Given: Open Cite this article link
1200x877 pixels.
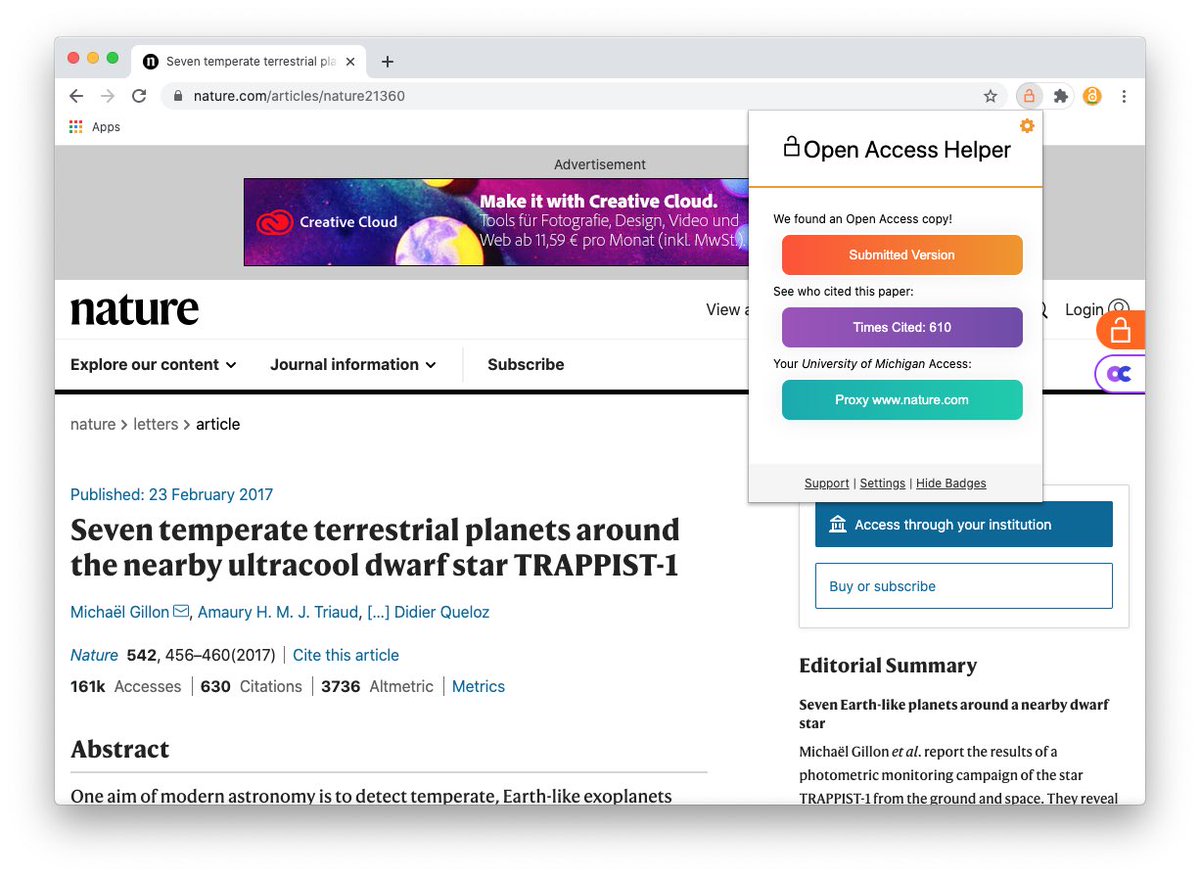Looking at the screenshot, I should [x=346, y=655].
